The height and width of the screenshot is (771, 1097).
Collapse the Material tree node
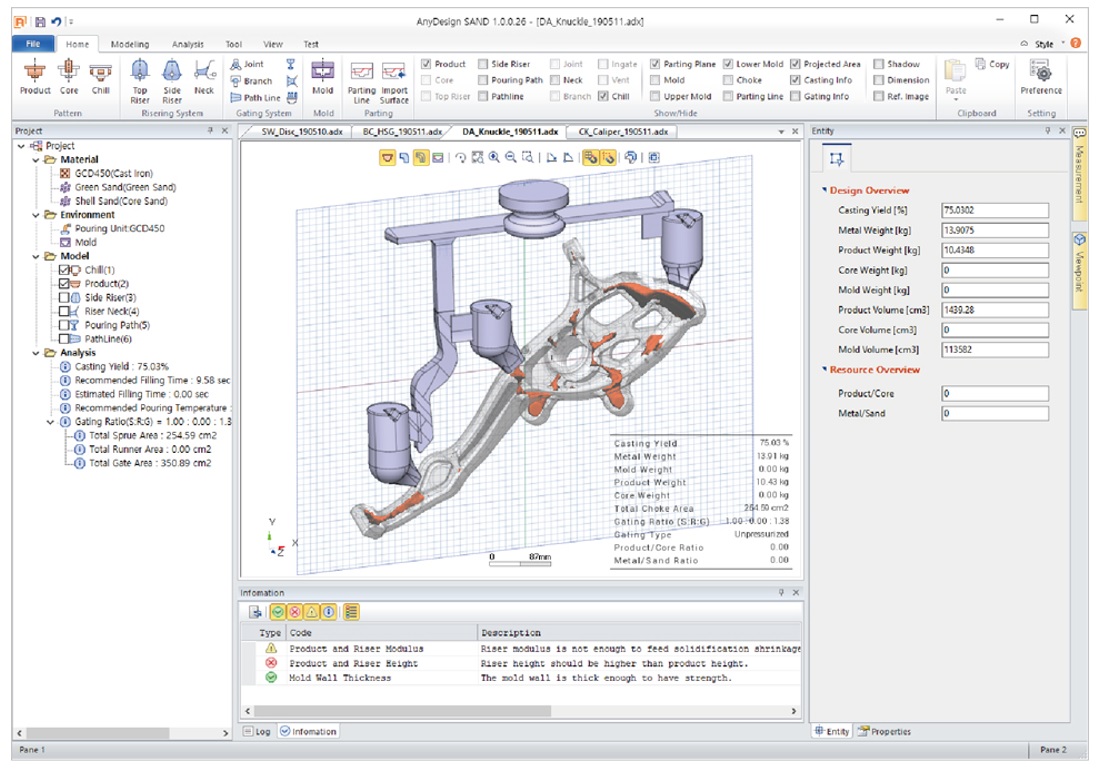[36, 160]
